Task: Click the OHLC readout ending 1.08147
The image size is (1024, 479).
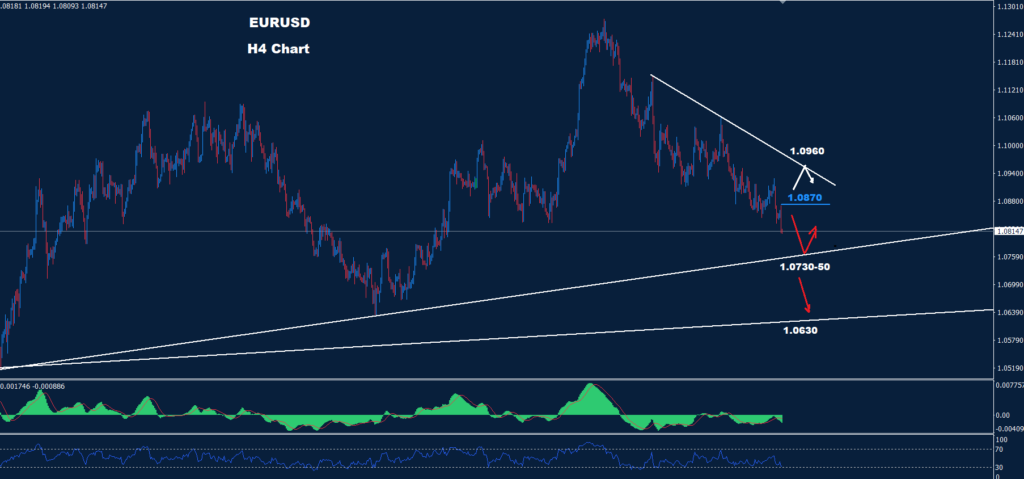Action: click(54, 5)
